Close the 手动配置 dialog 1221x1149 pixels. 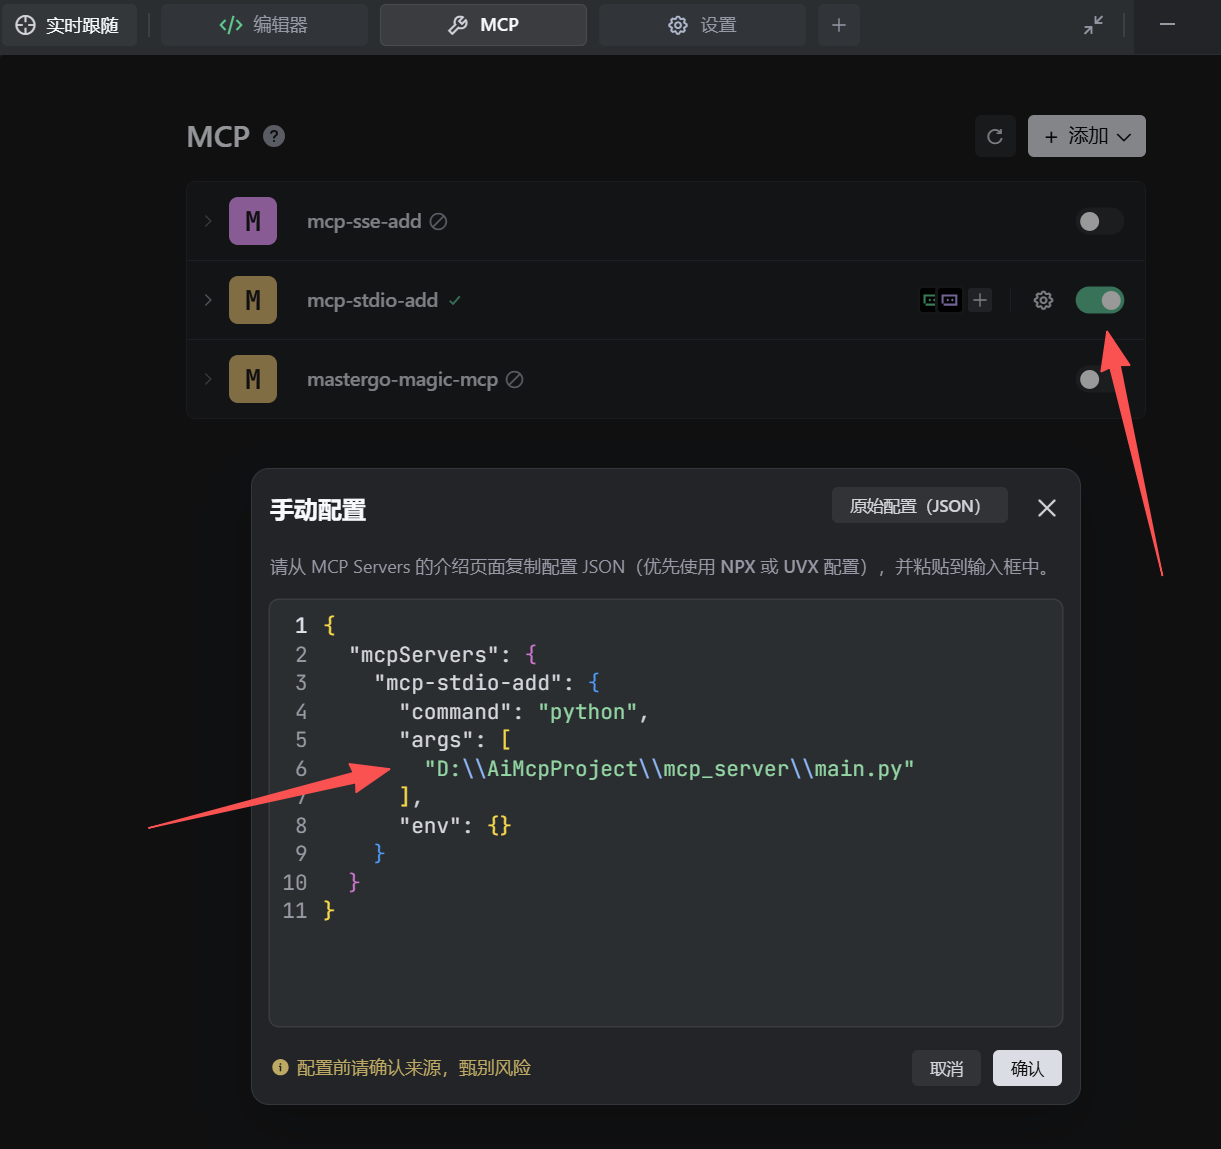1047,508
